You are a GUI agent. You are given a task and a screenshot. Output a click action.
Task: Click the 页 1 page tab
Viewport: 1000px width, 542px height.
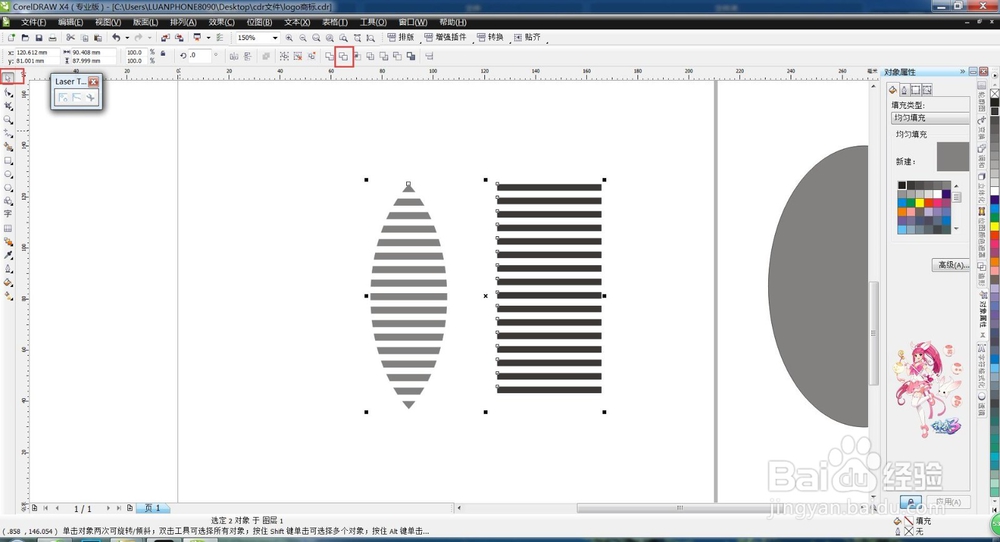(x=152, y=508)
